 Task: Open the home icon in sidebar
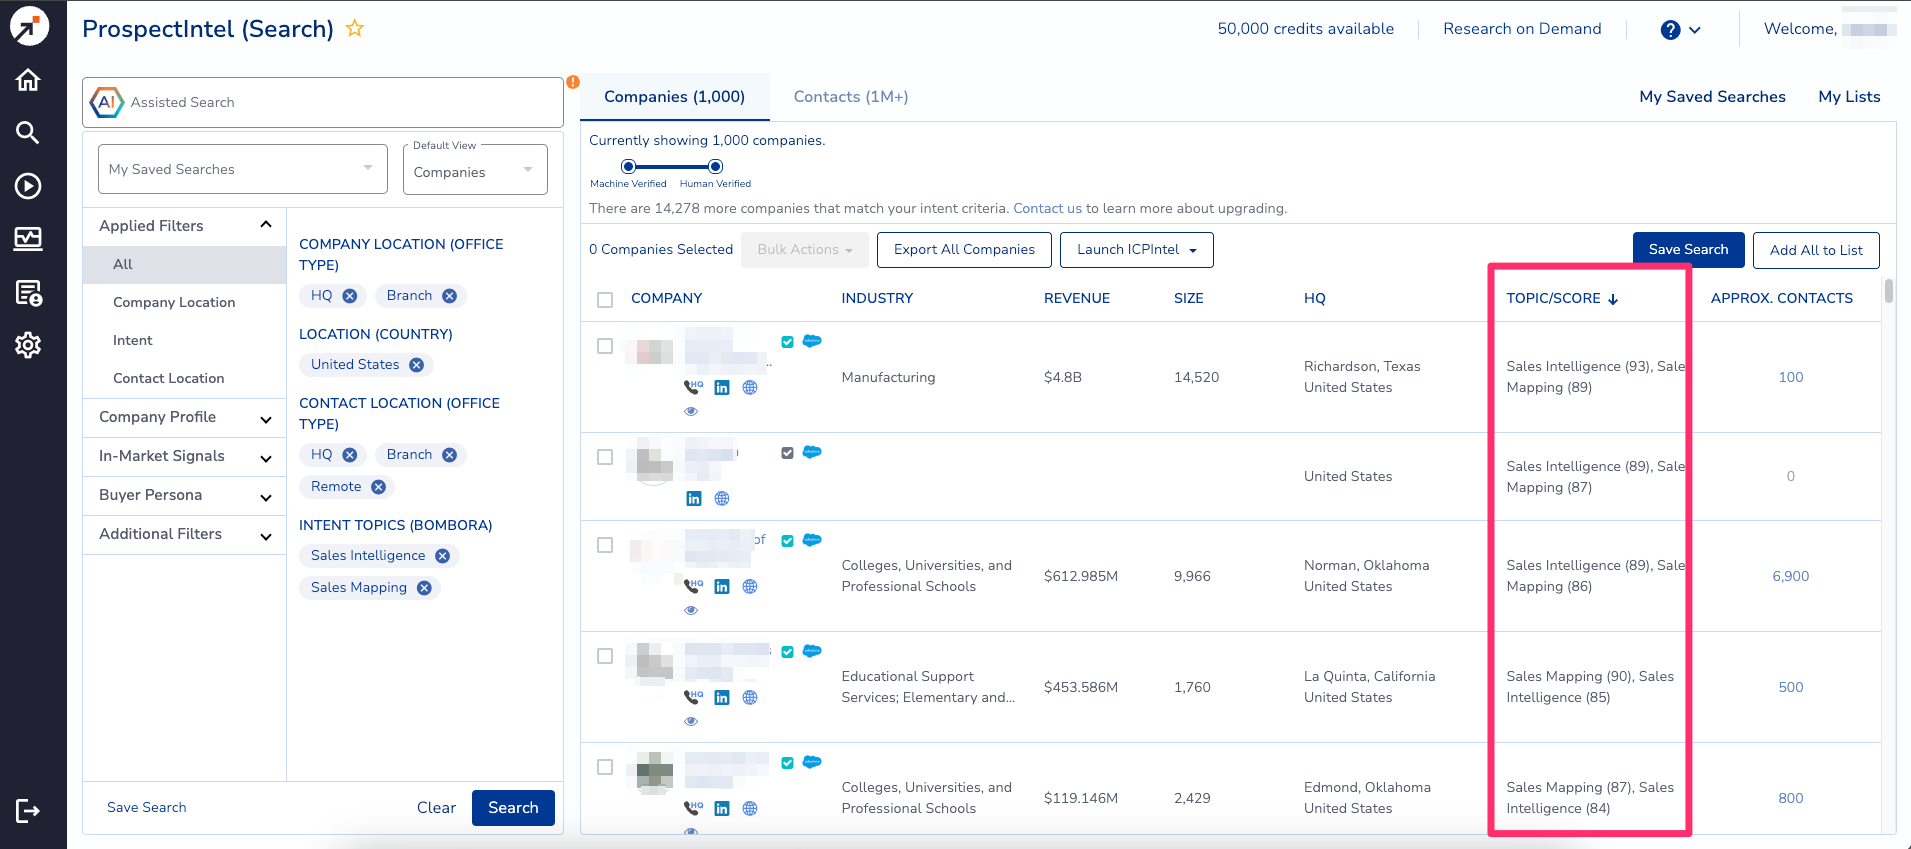coord(28,80)
